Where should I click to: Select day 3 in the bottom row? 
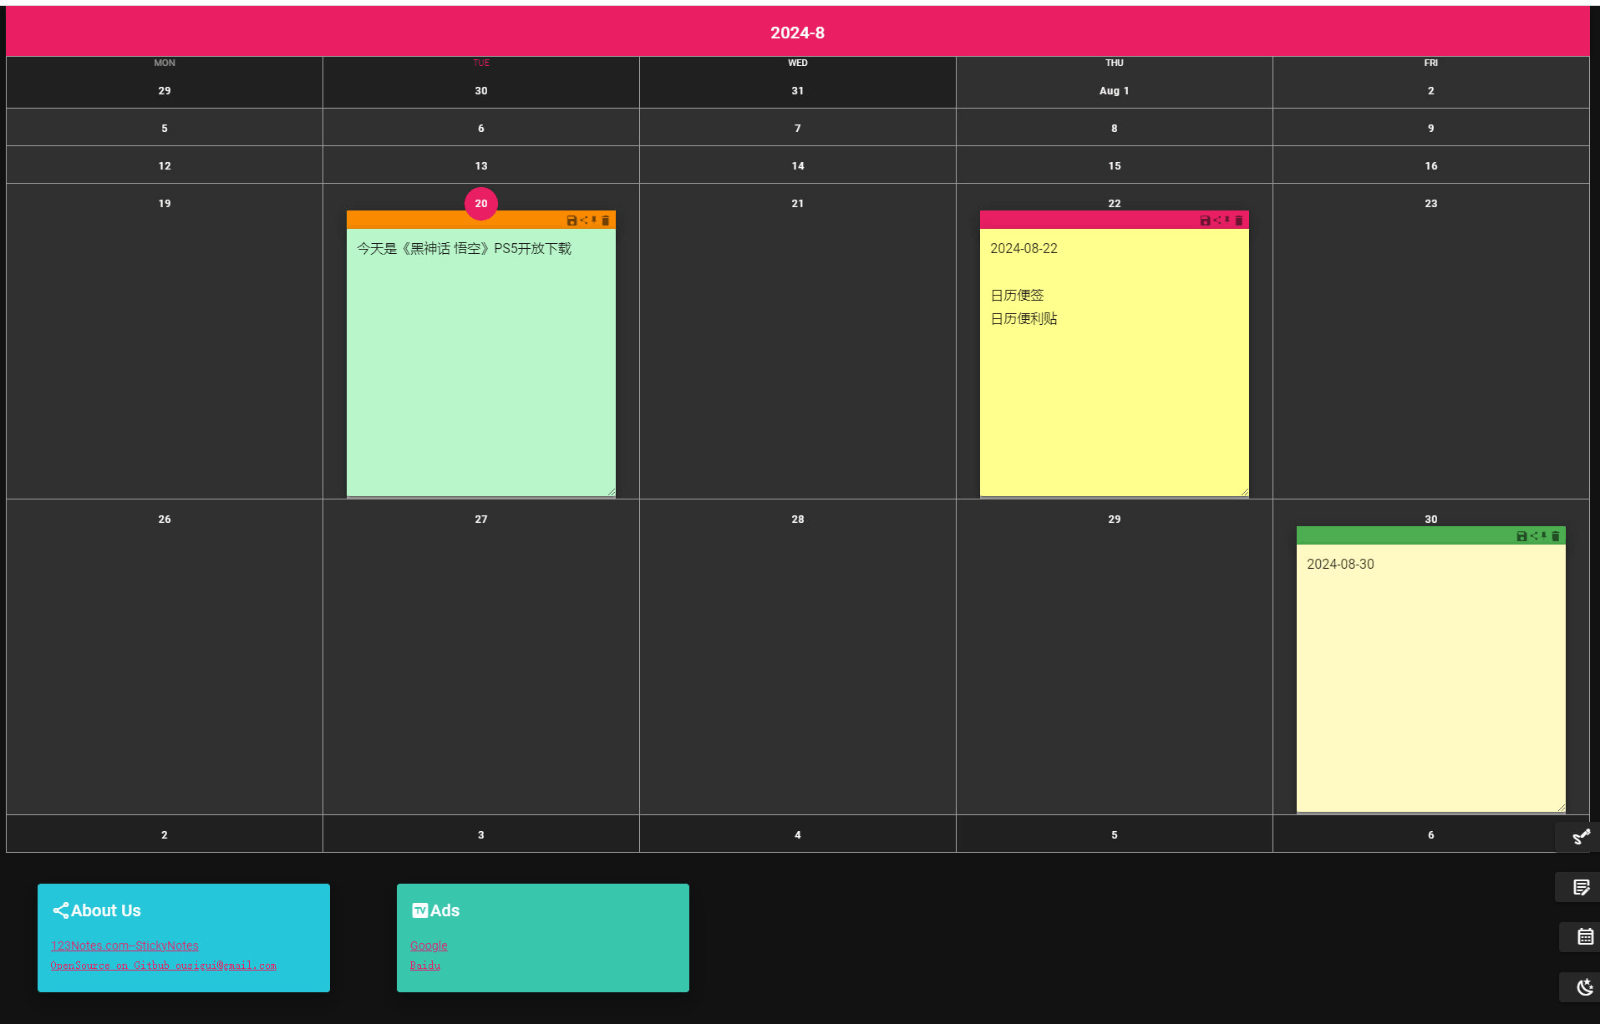click(481, 835)
